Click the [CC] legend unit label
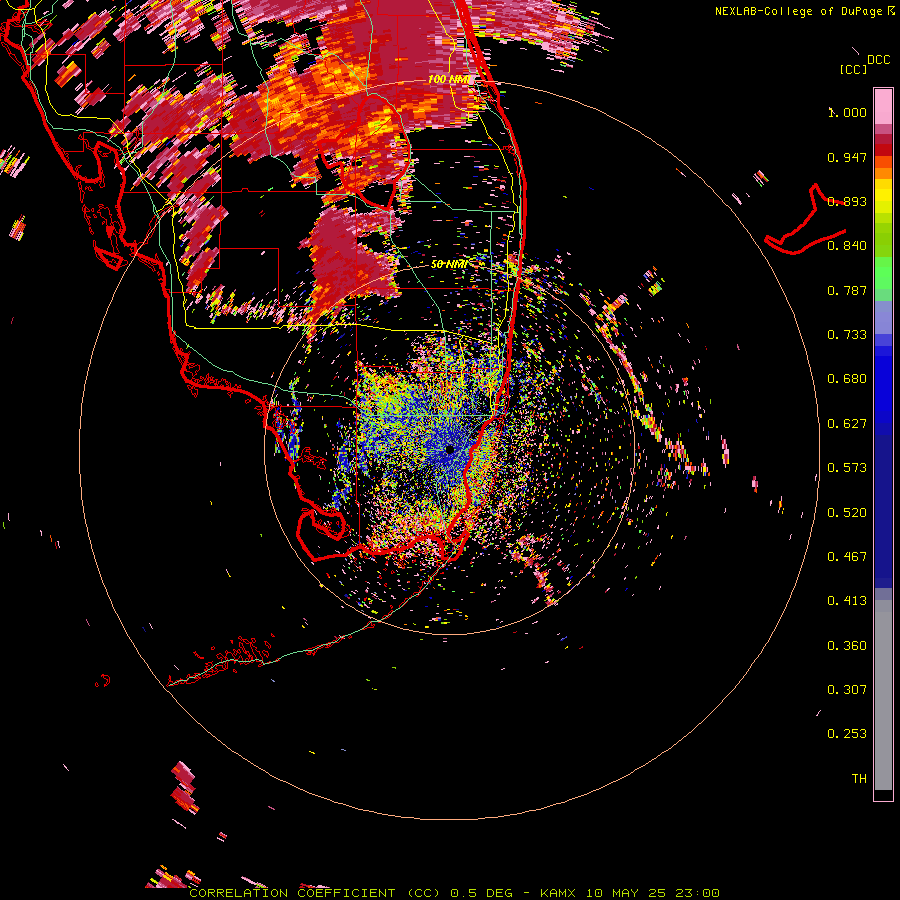900x900 pixels. (853, 69)
